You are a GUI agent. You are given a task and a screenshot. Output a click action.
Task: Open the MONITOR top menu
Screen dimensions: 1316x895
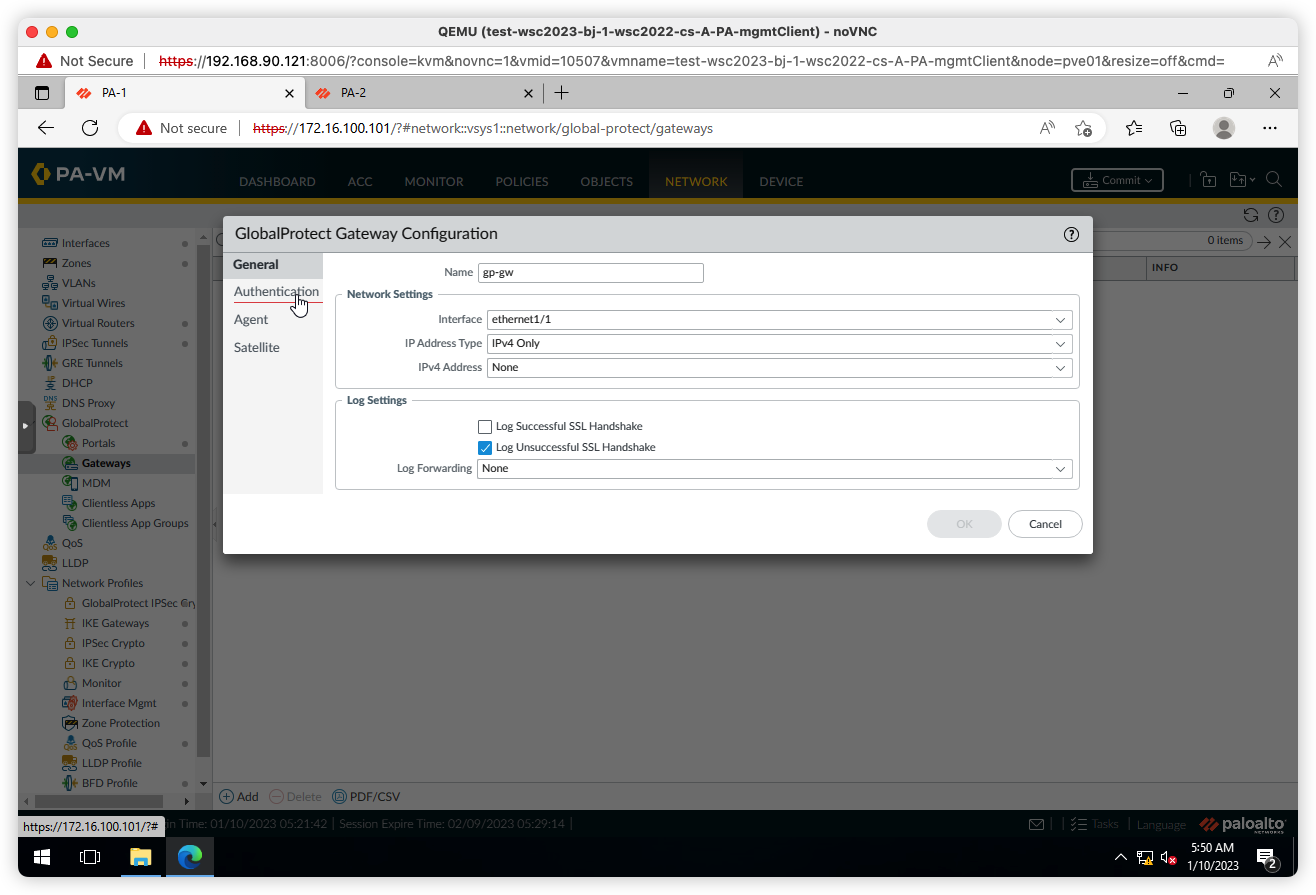click(434, 181)
